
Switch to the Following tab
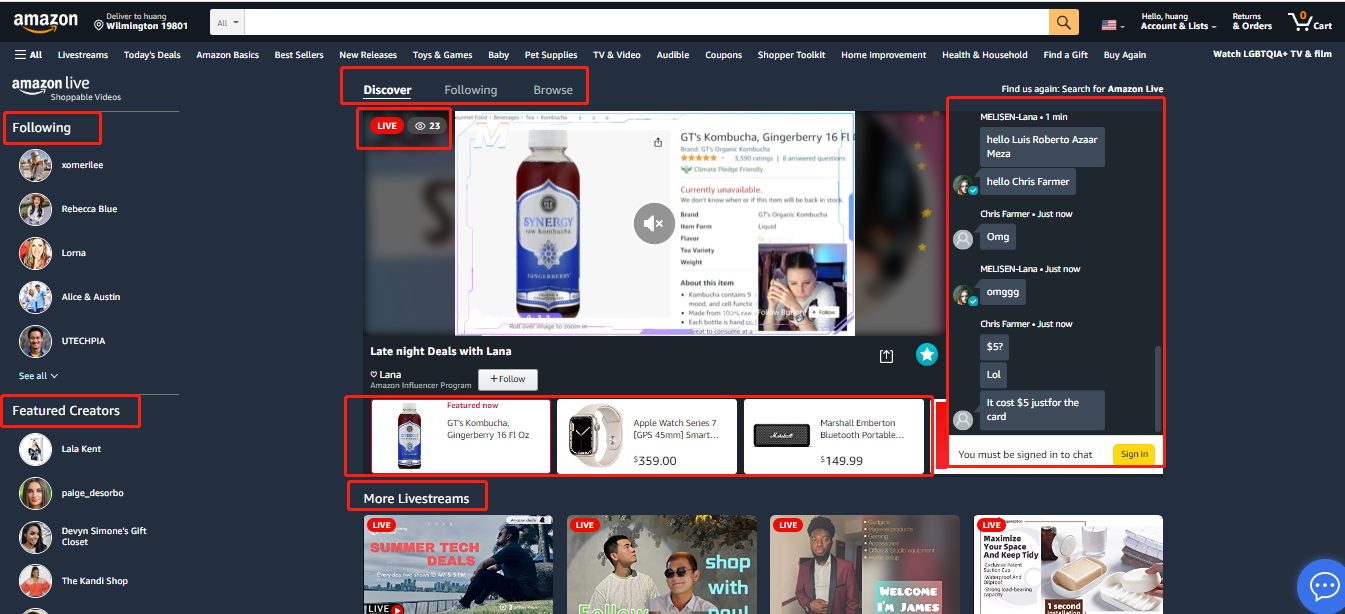471,90
